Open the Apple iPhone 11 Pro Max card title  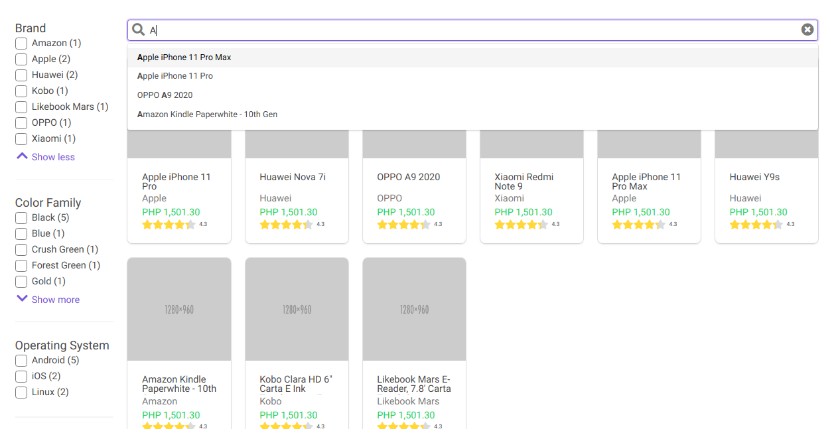click(646, 181)
